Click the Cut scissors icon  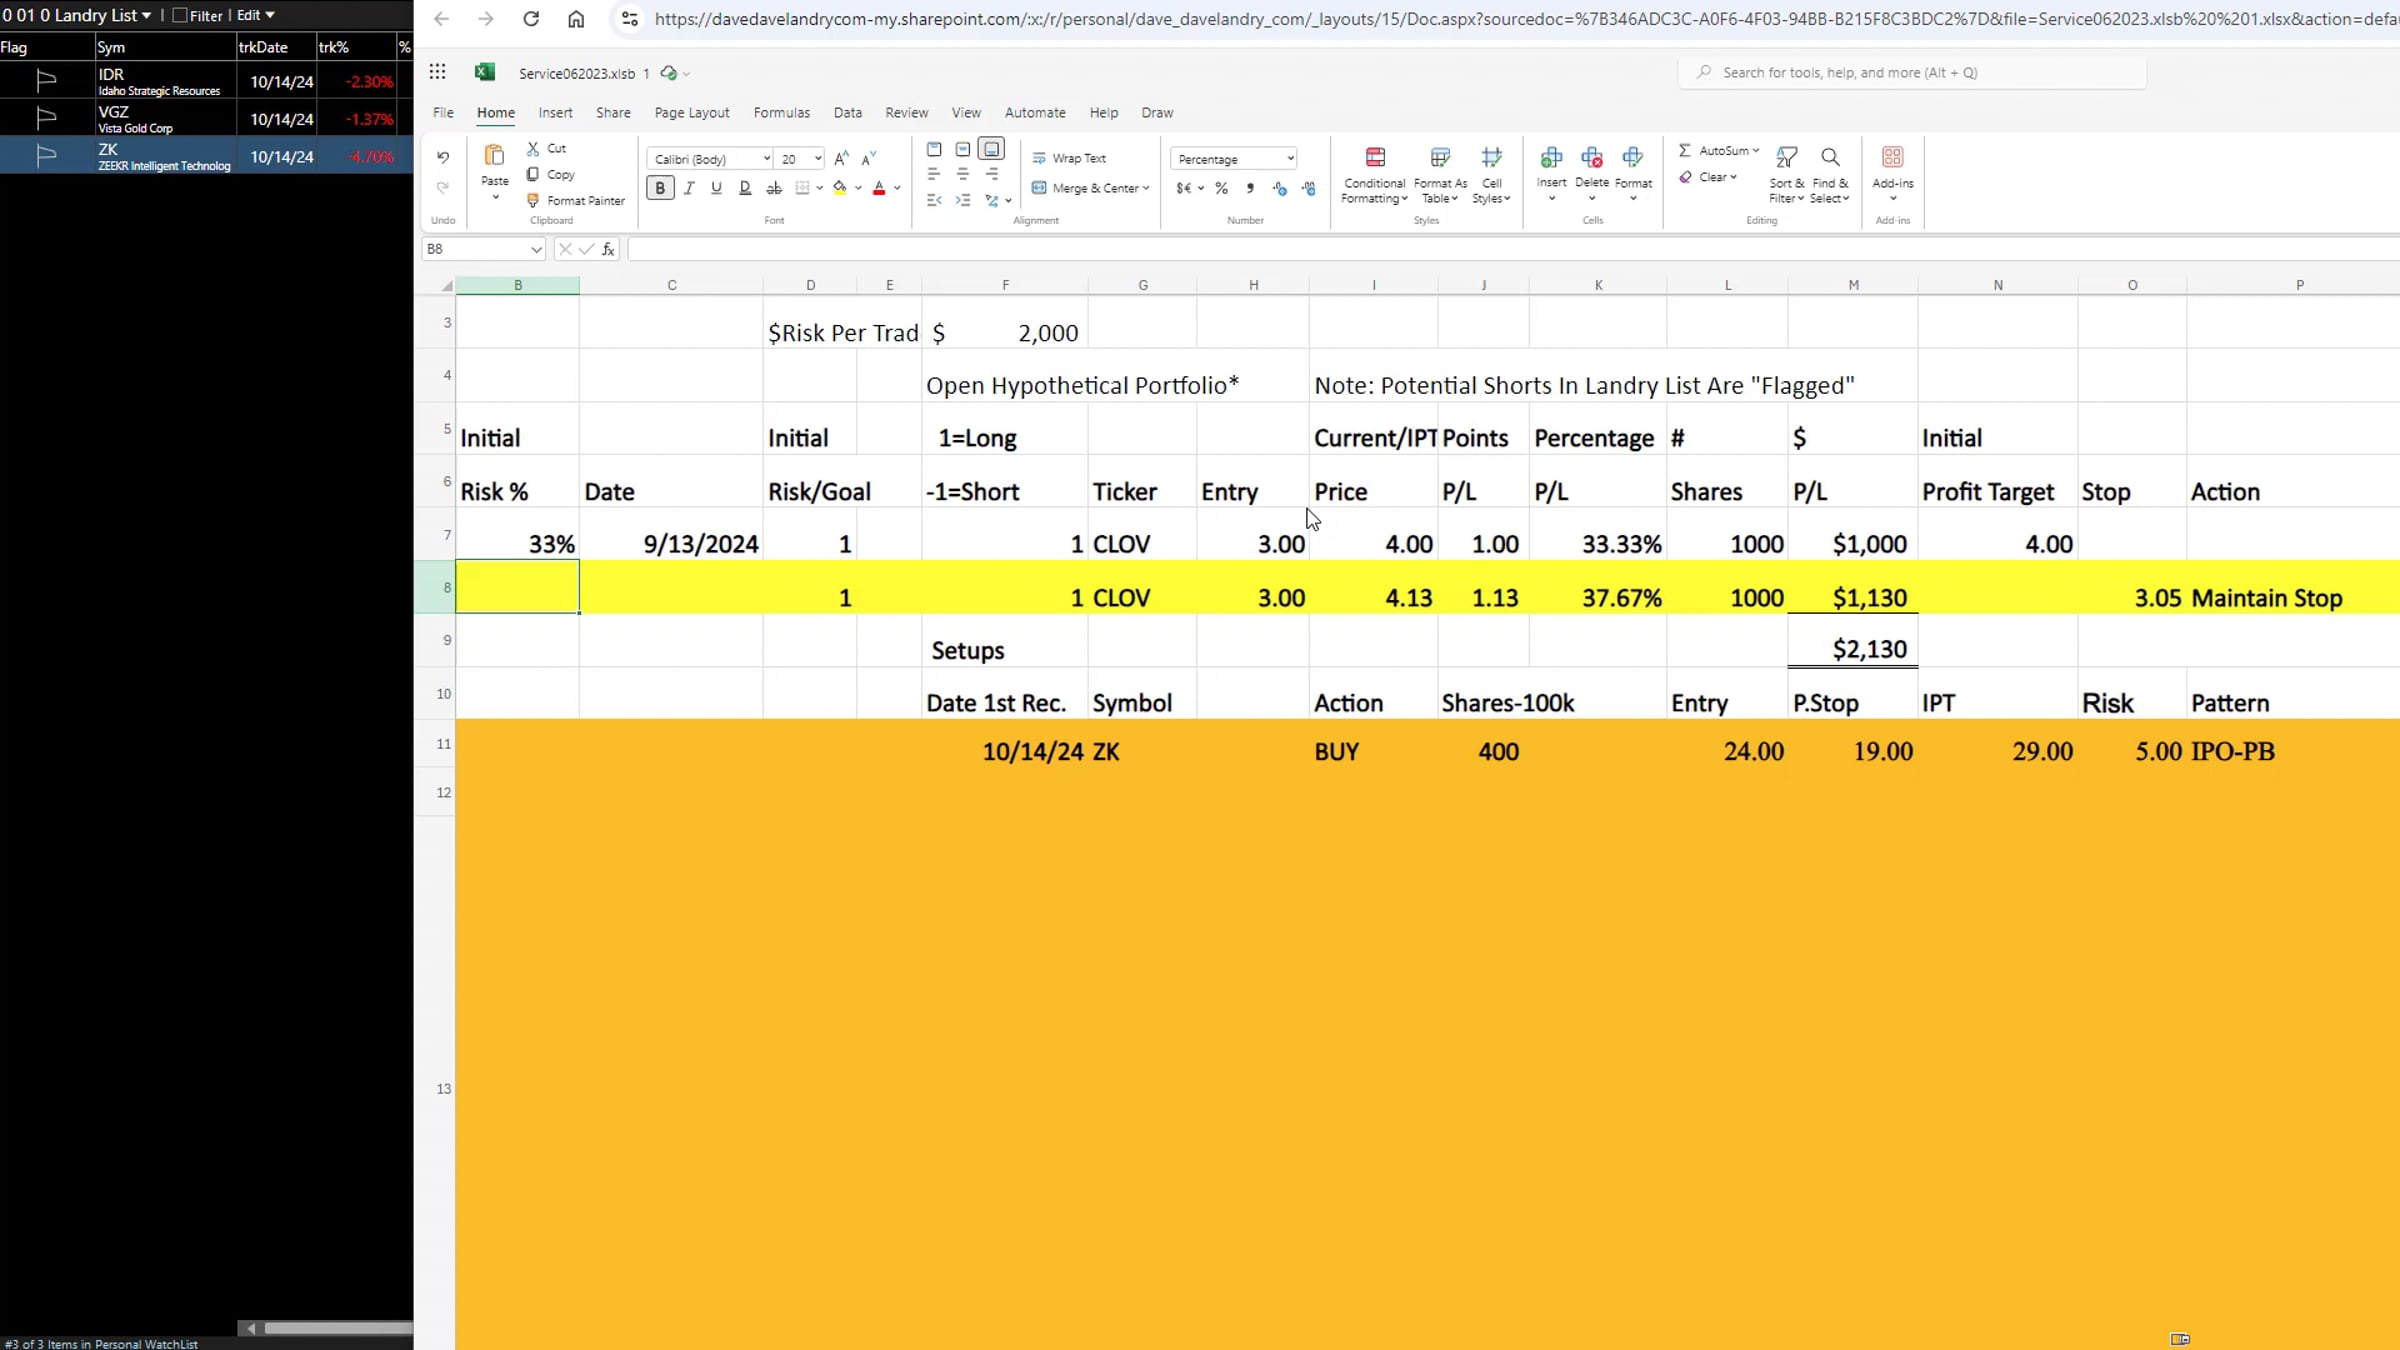pyautogui.click(x=533, y=148)
